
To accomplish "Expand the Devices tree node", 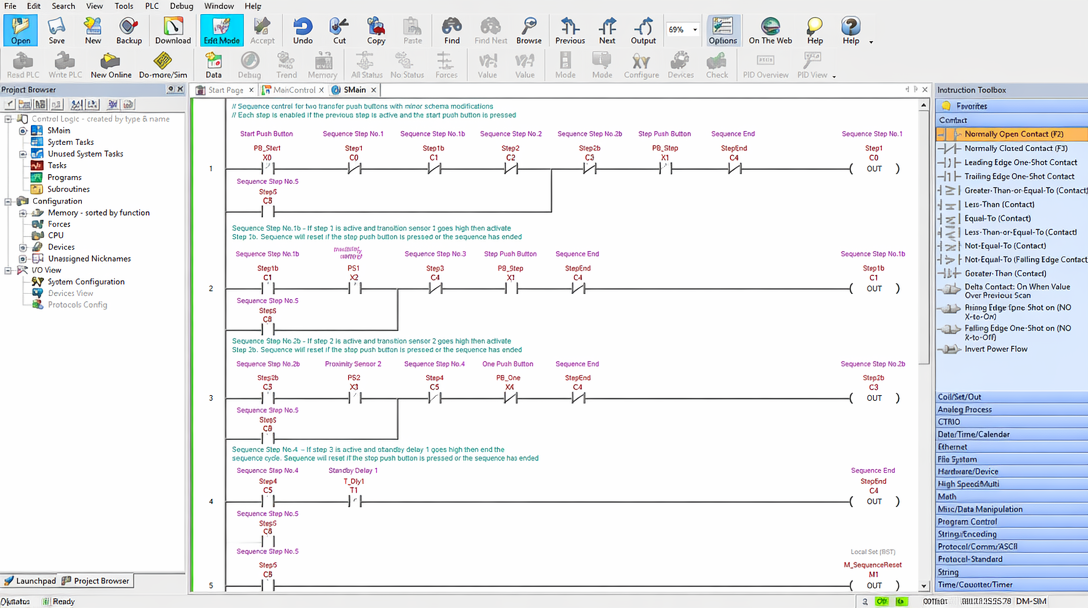I will [23, 247].
